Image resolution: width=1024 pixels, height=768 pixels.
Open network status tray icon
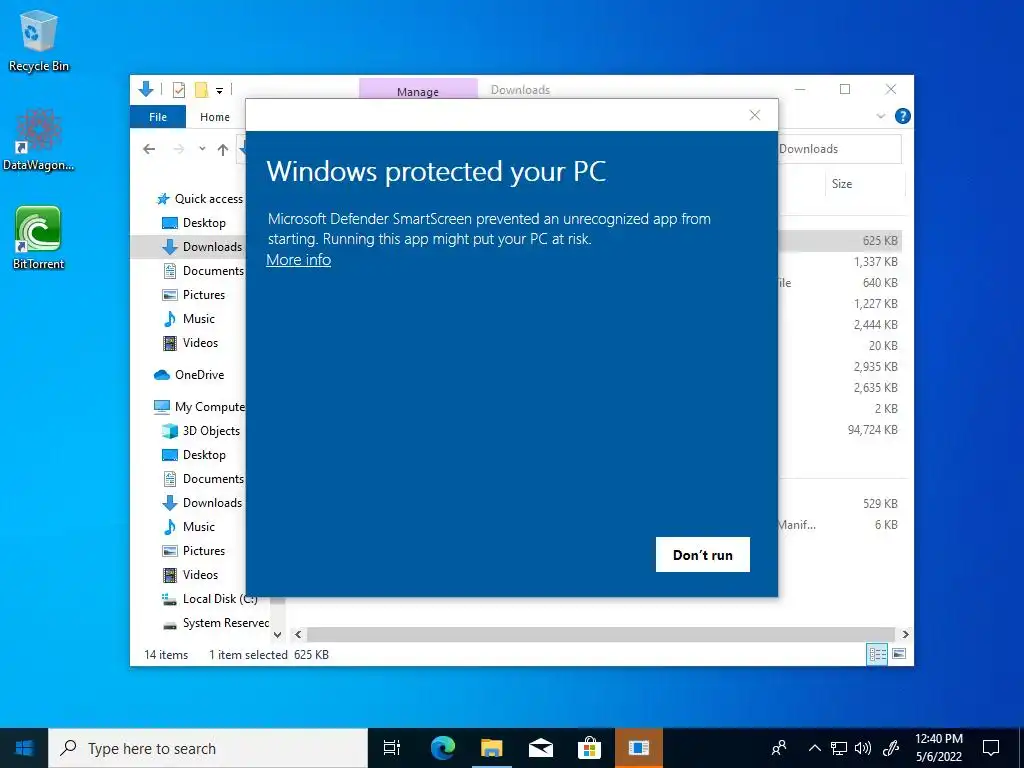[x=839, y=748]
